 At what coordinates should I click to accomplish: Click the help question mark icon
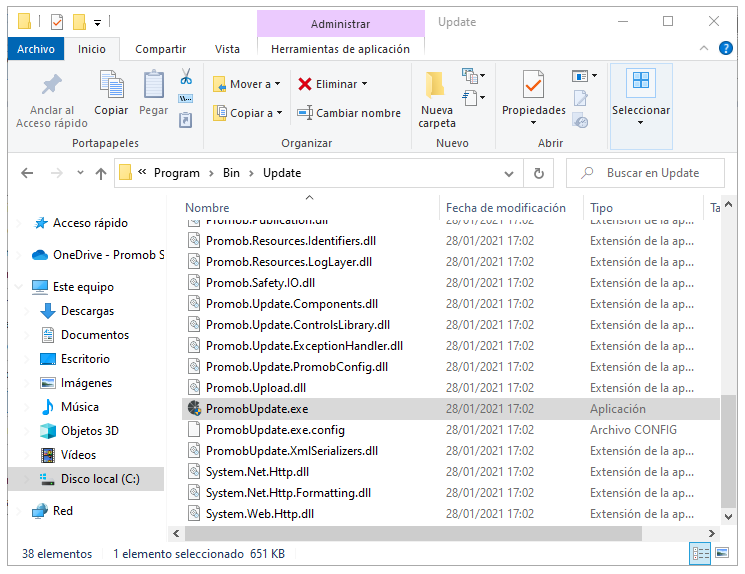click(726, 48)
